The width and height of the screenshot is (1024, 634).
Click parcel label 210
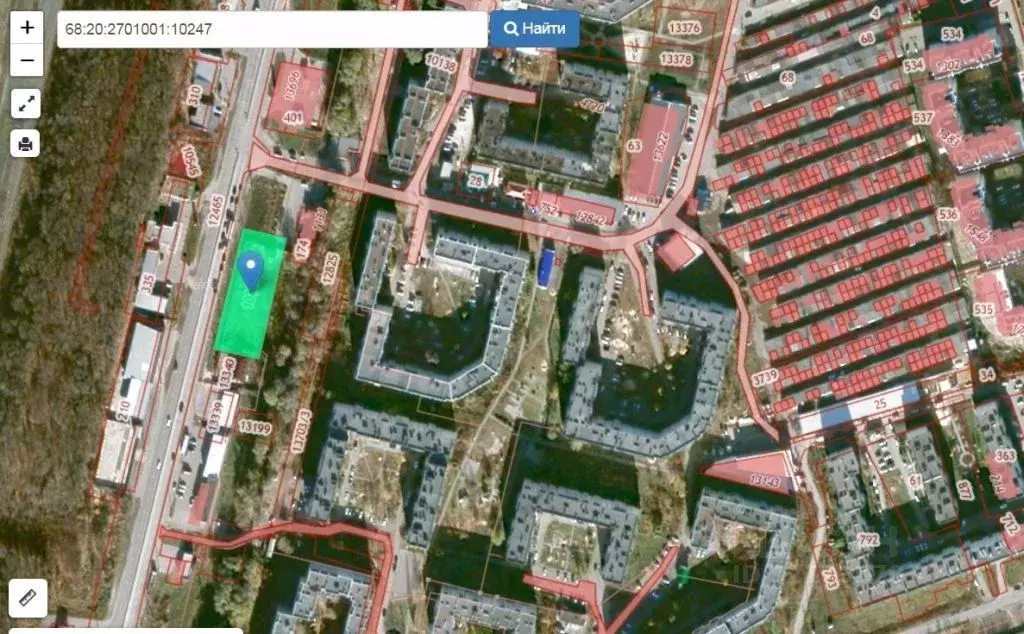coord(125,409)
